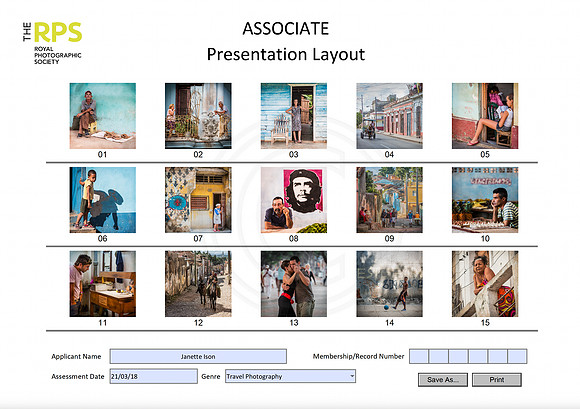Click the number 15 caption
Image resolution: width=580 pixels, height=409 pixels.
[485, 322]
